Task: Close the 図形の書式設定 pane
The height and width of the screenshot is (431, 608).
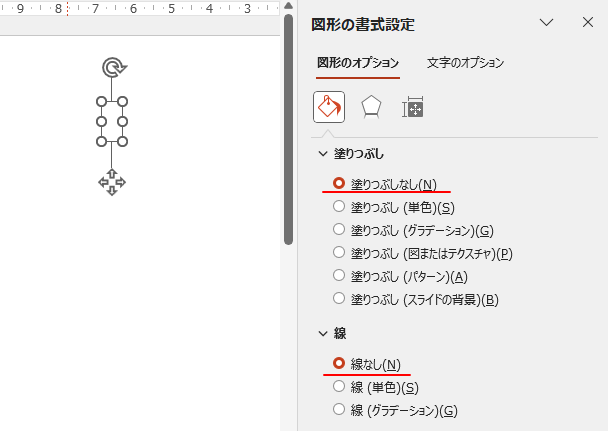Action: tap(588, 22)
